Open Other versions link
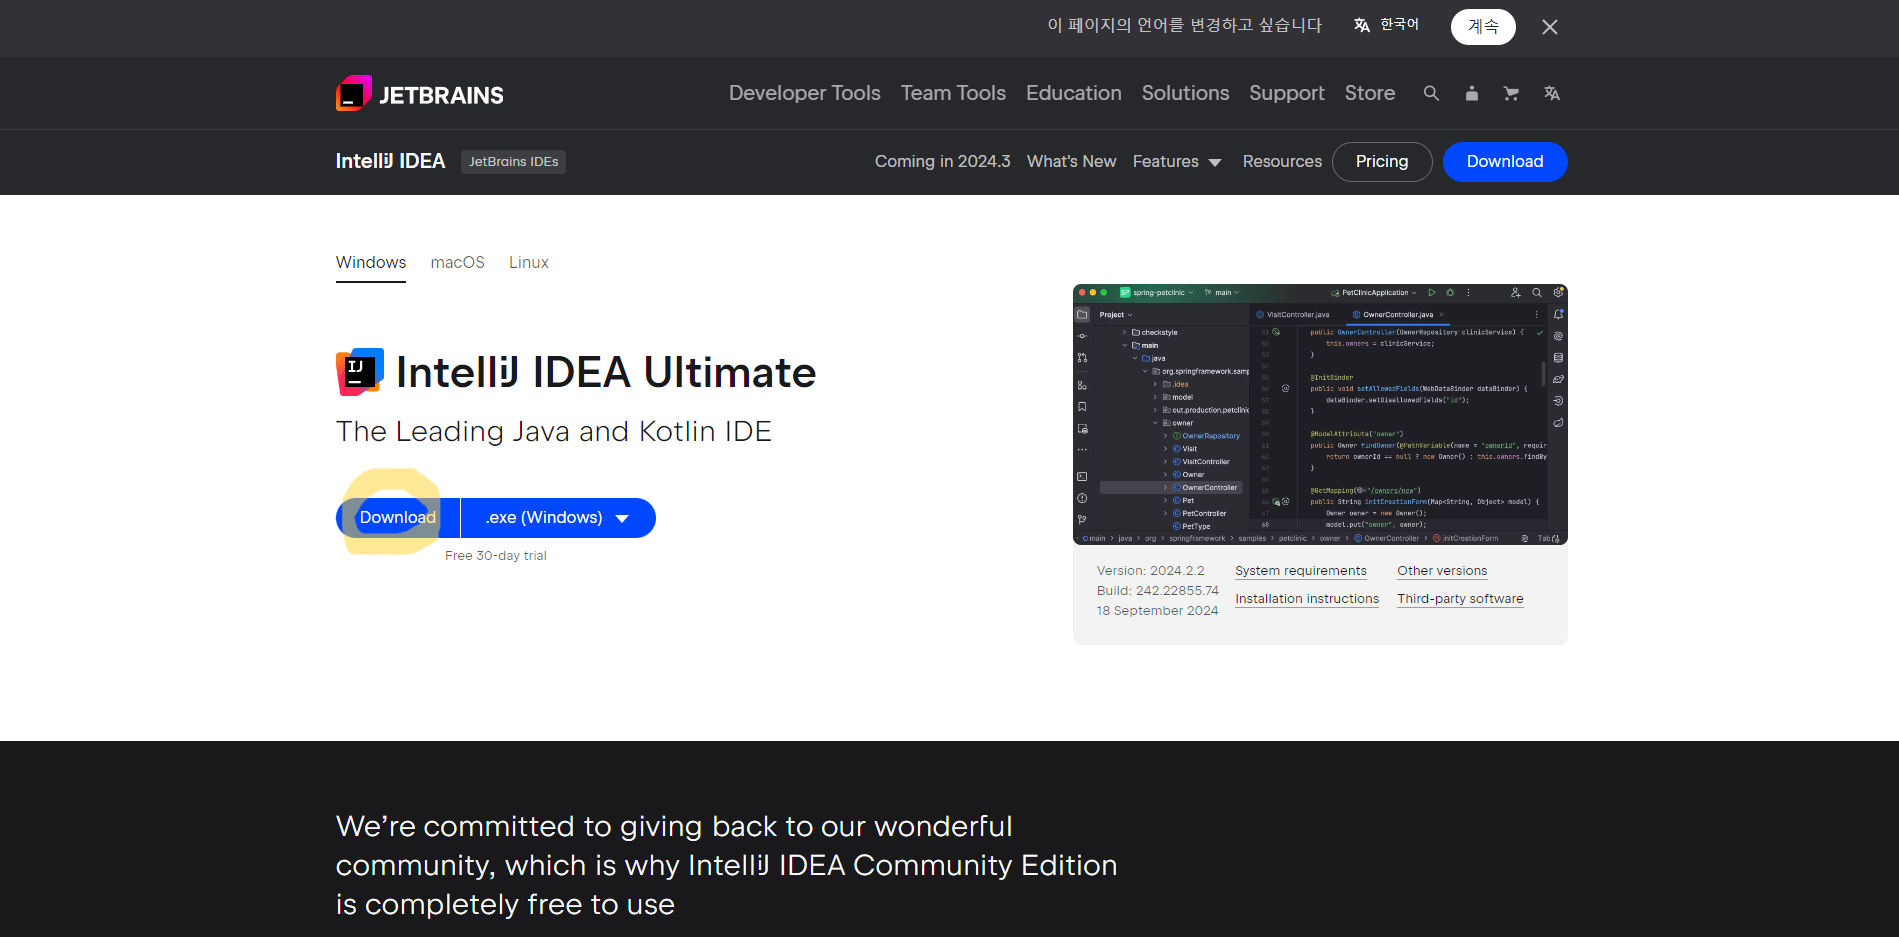1899x937 pixels. [x=1442, y=571]
